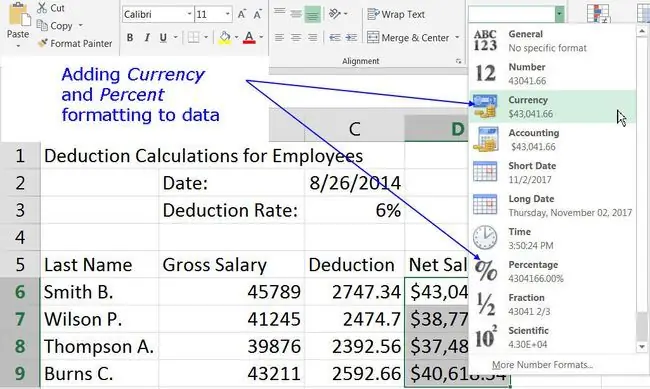Click the Middle Align icon

[x=296, y=14]
